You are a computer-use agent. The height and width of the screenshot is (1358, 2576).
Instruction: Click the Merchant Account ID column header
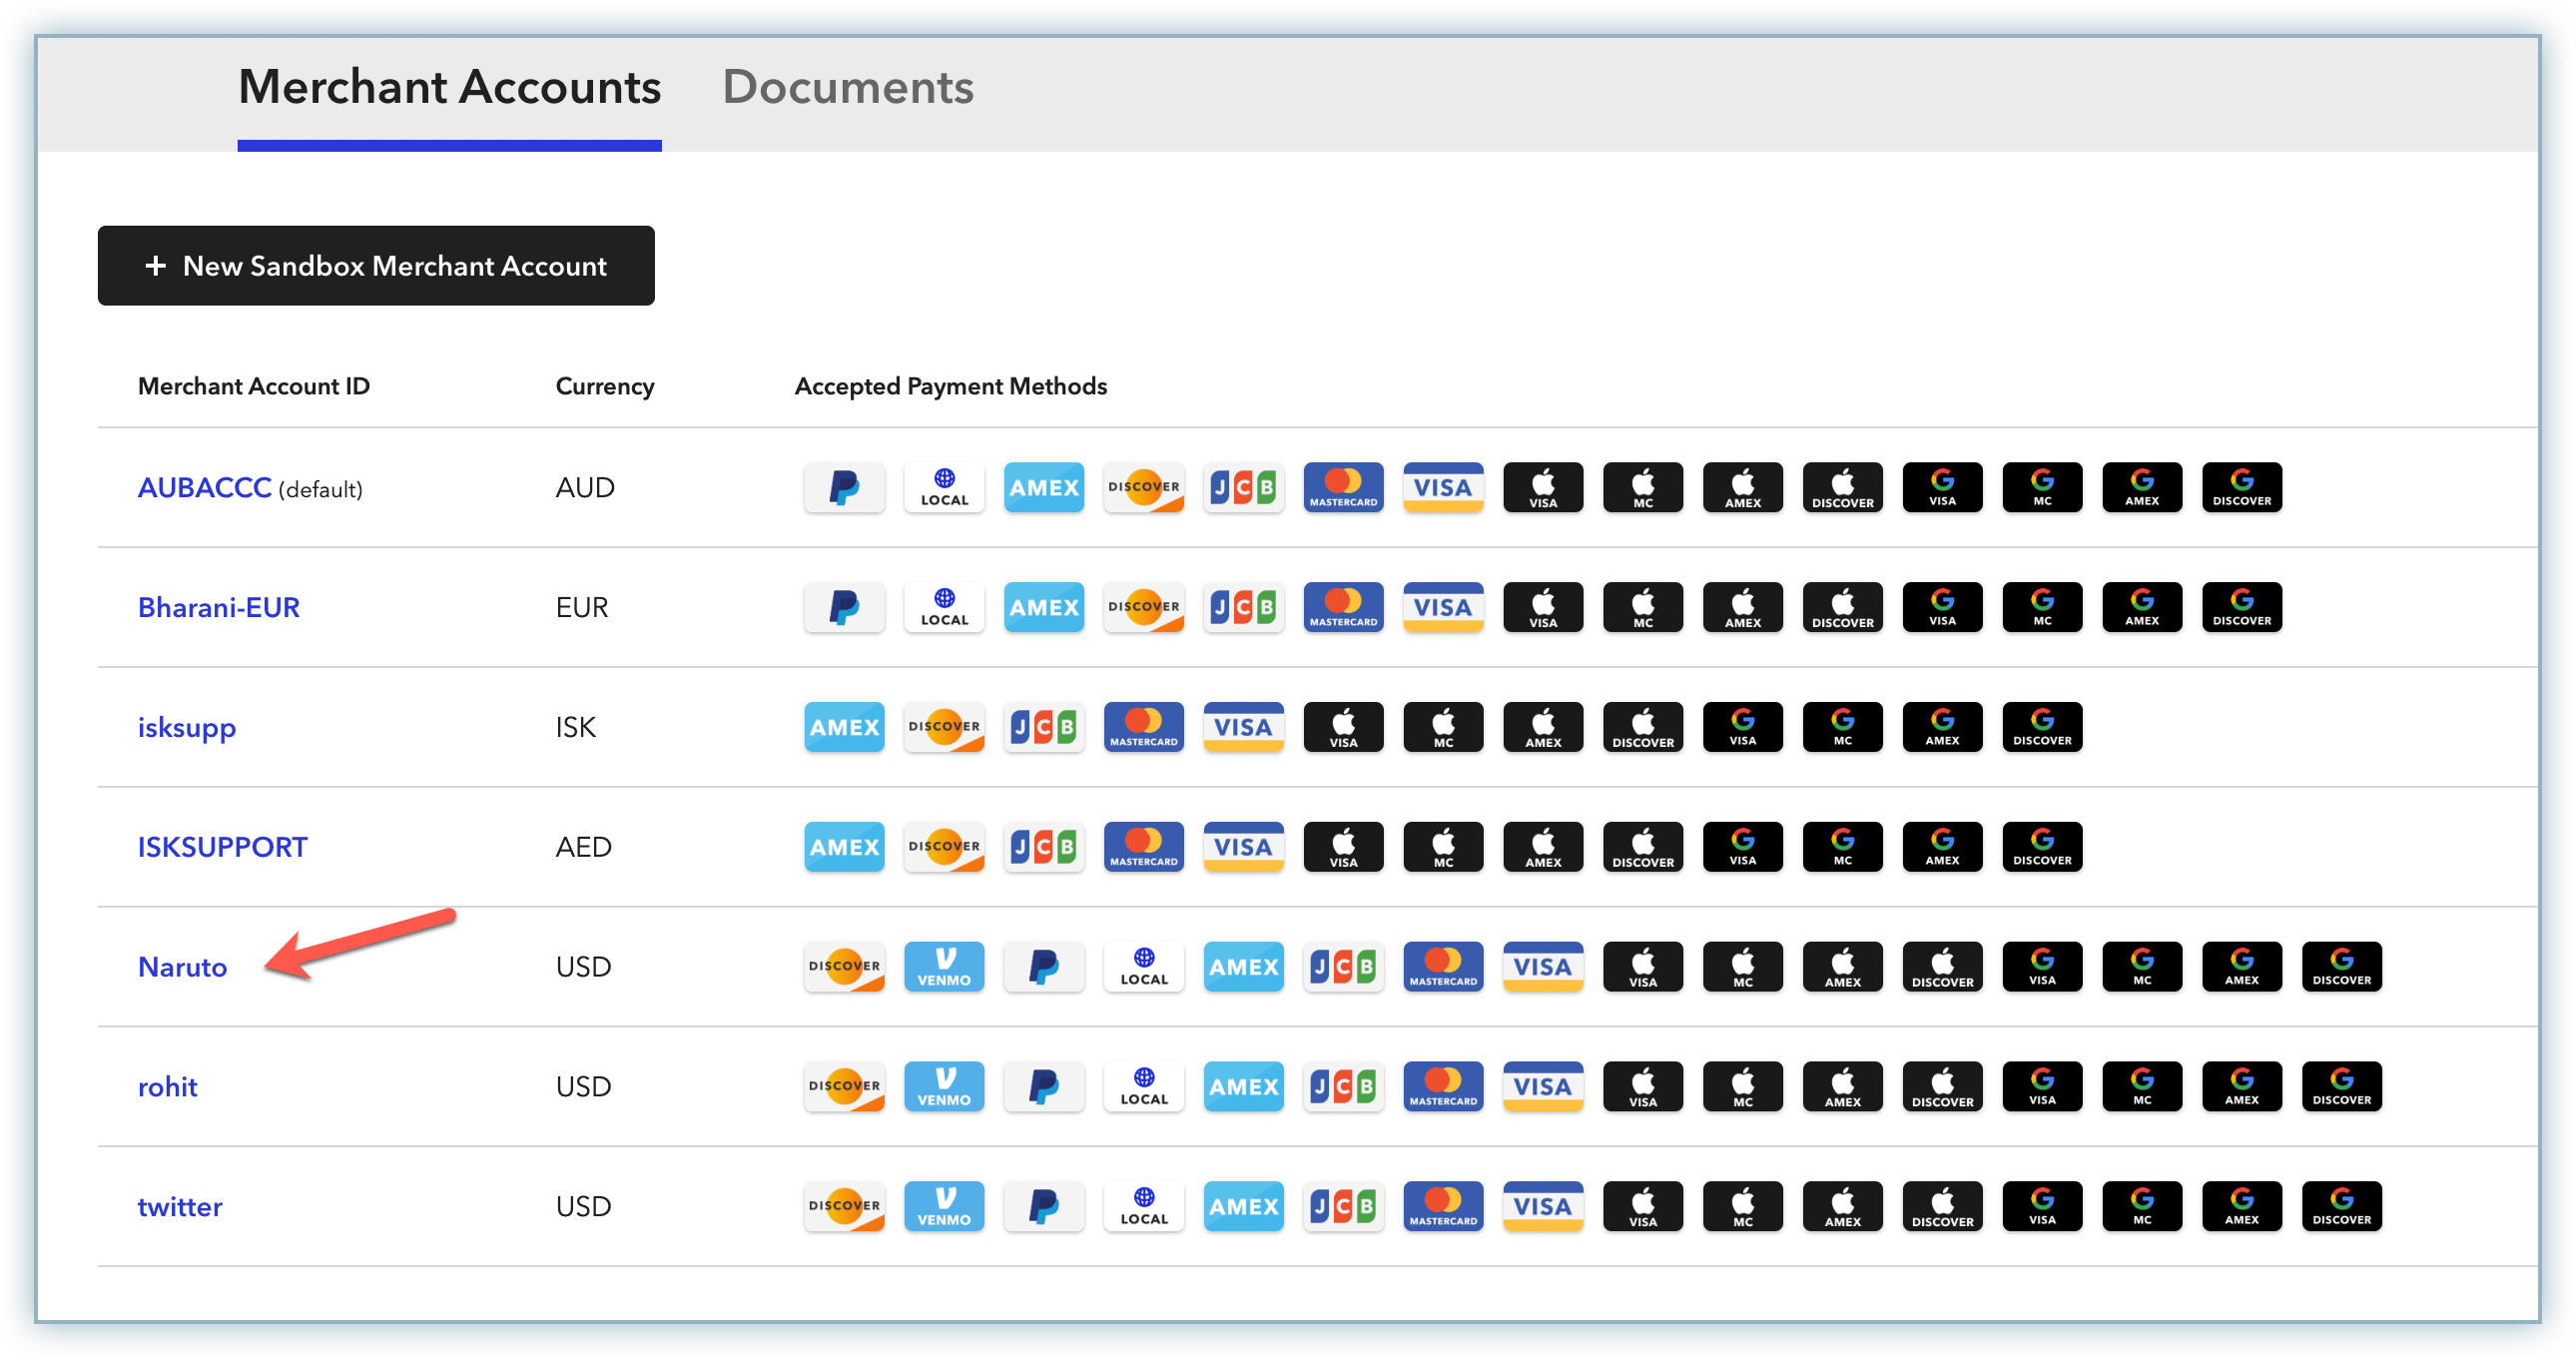(x=253, y=386)
